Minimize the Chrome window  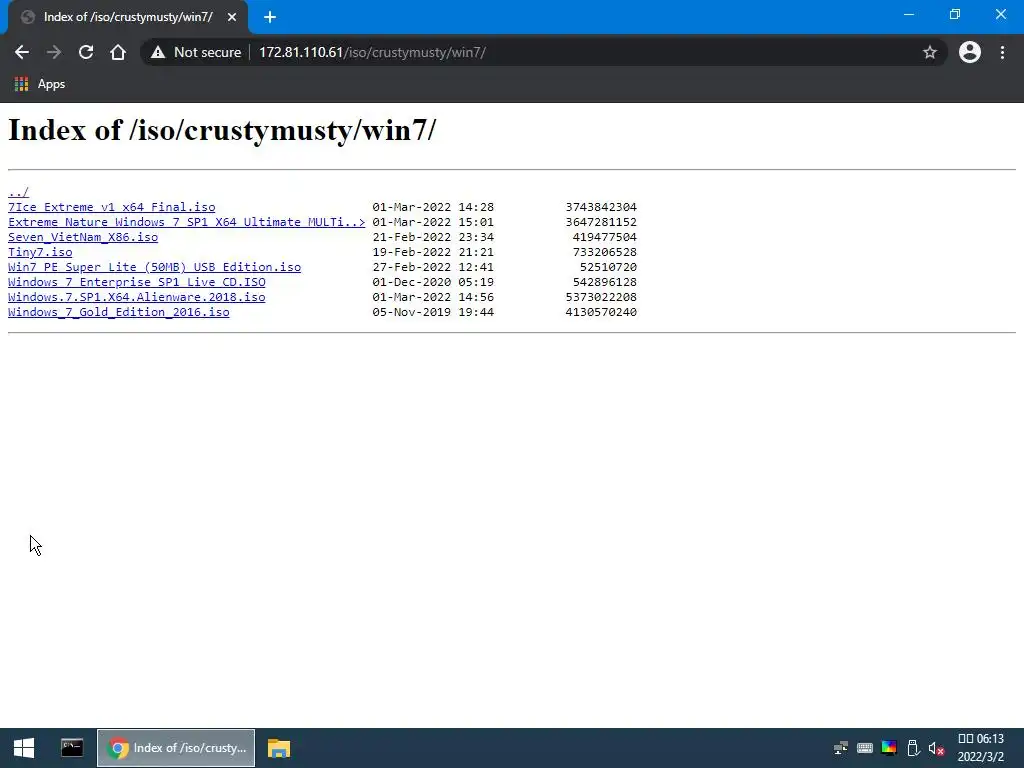coord(909,14)
